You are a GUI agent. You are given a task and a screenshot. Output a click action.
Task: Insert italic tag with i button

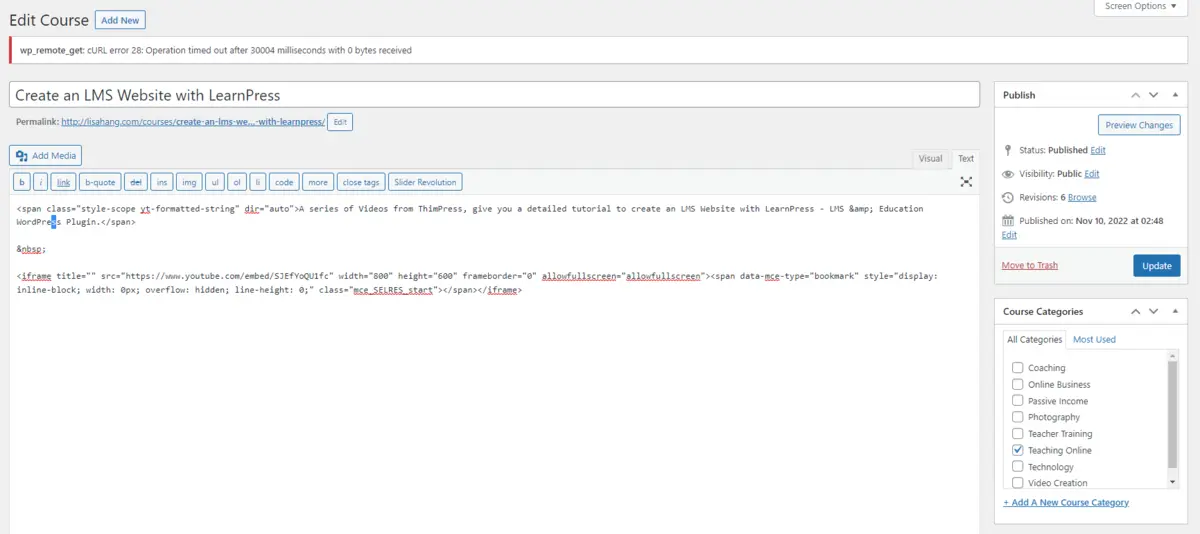pos(41,182)
